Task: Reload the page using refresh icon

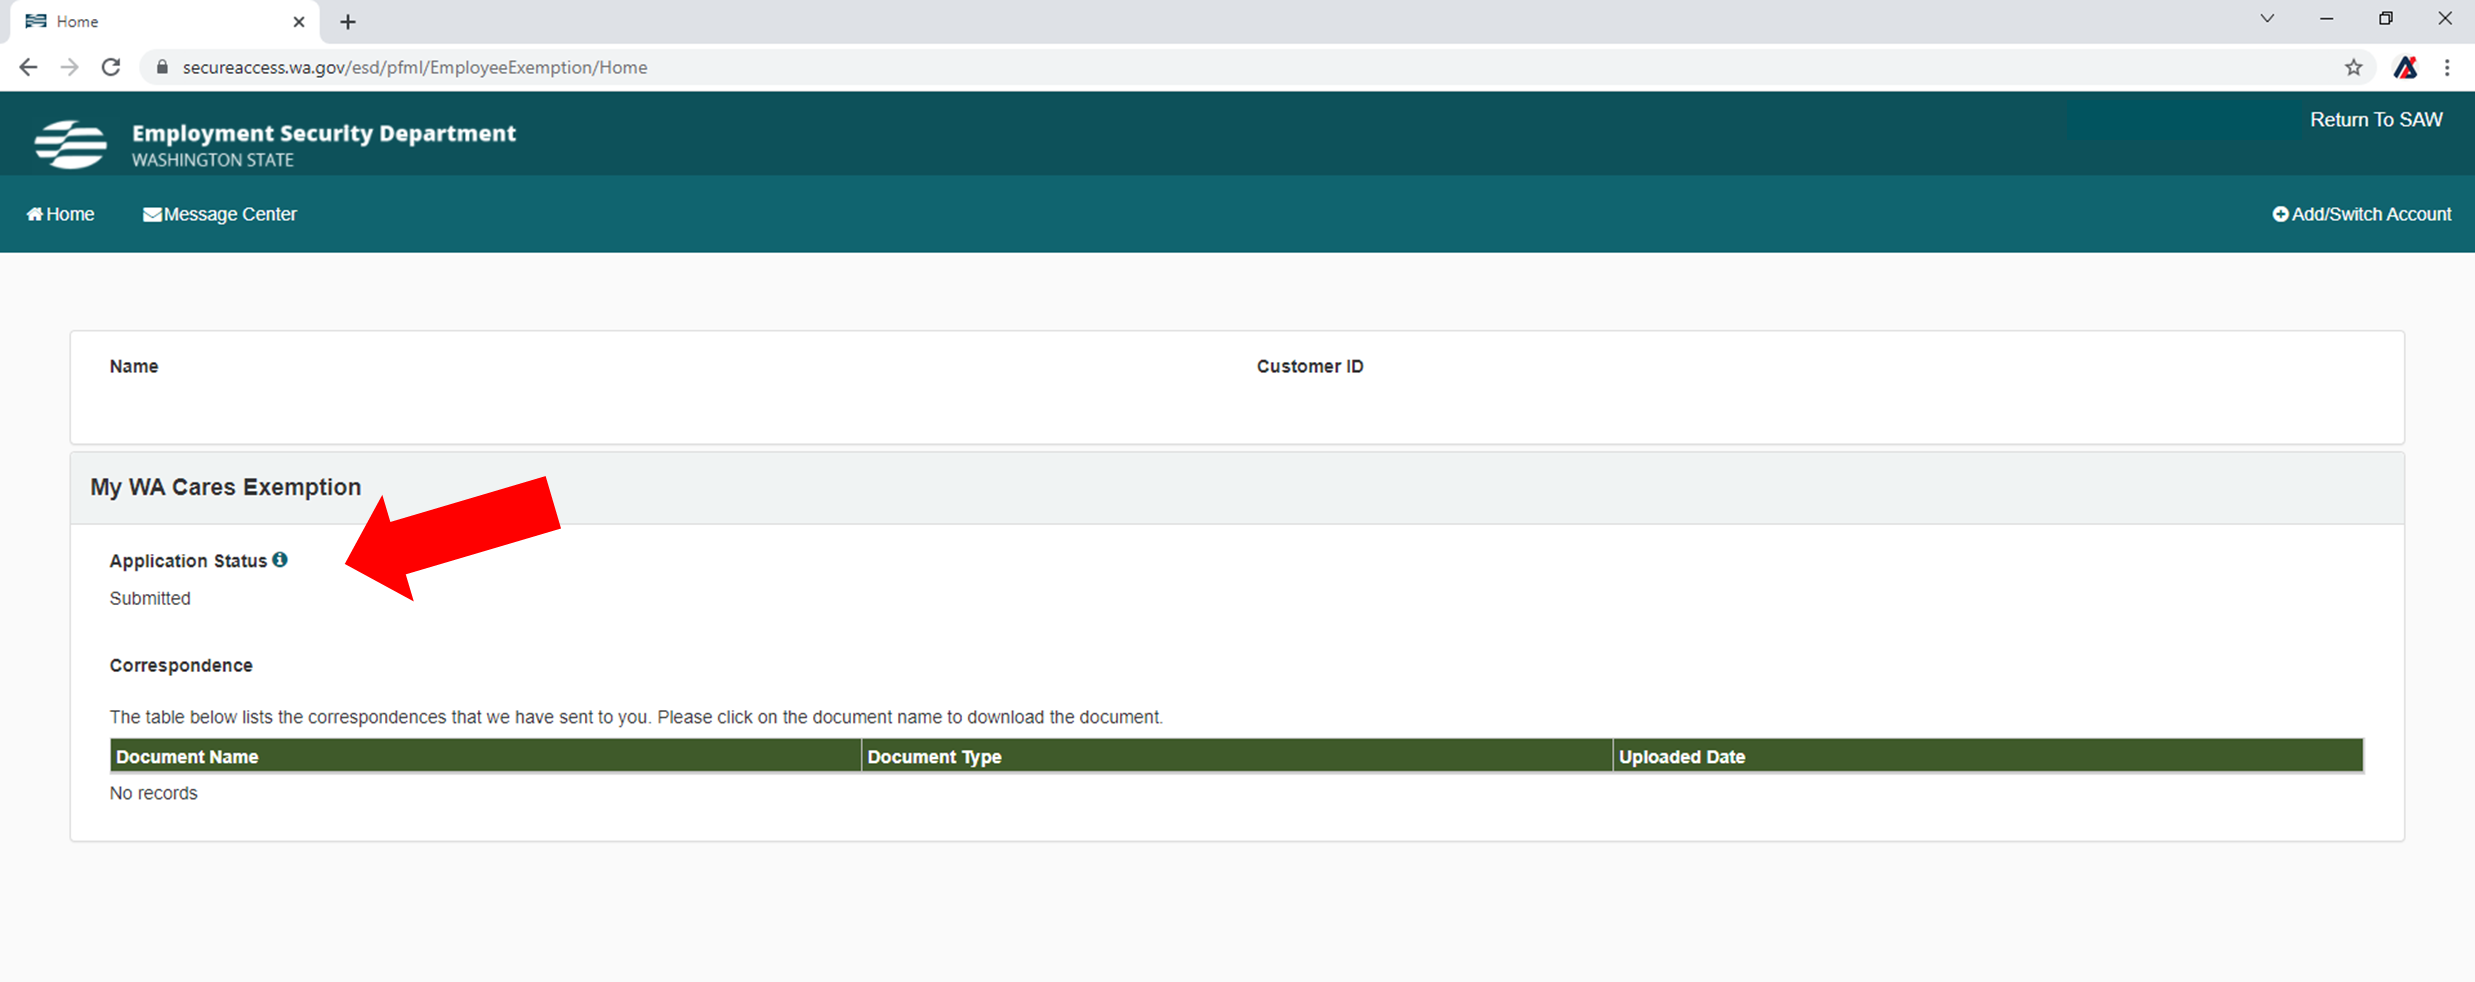Action: [x=111, y=67]
